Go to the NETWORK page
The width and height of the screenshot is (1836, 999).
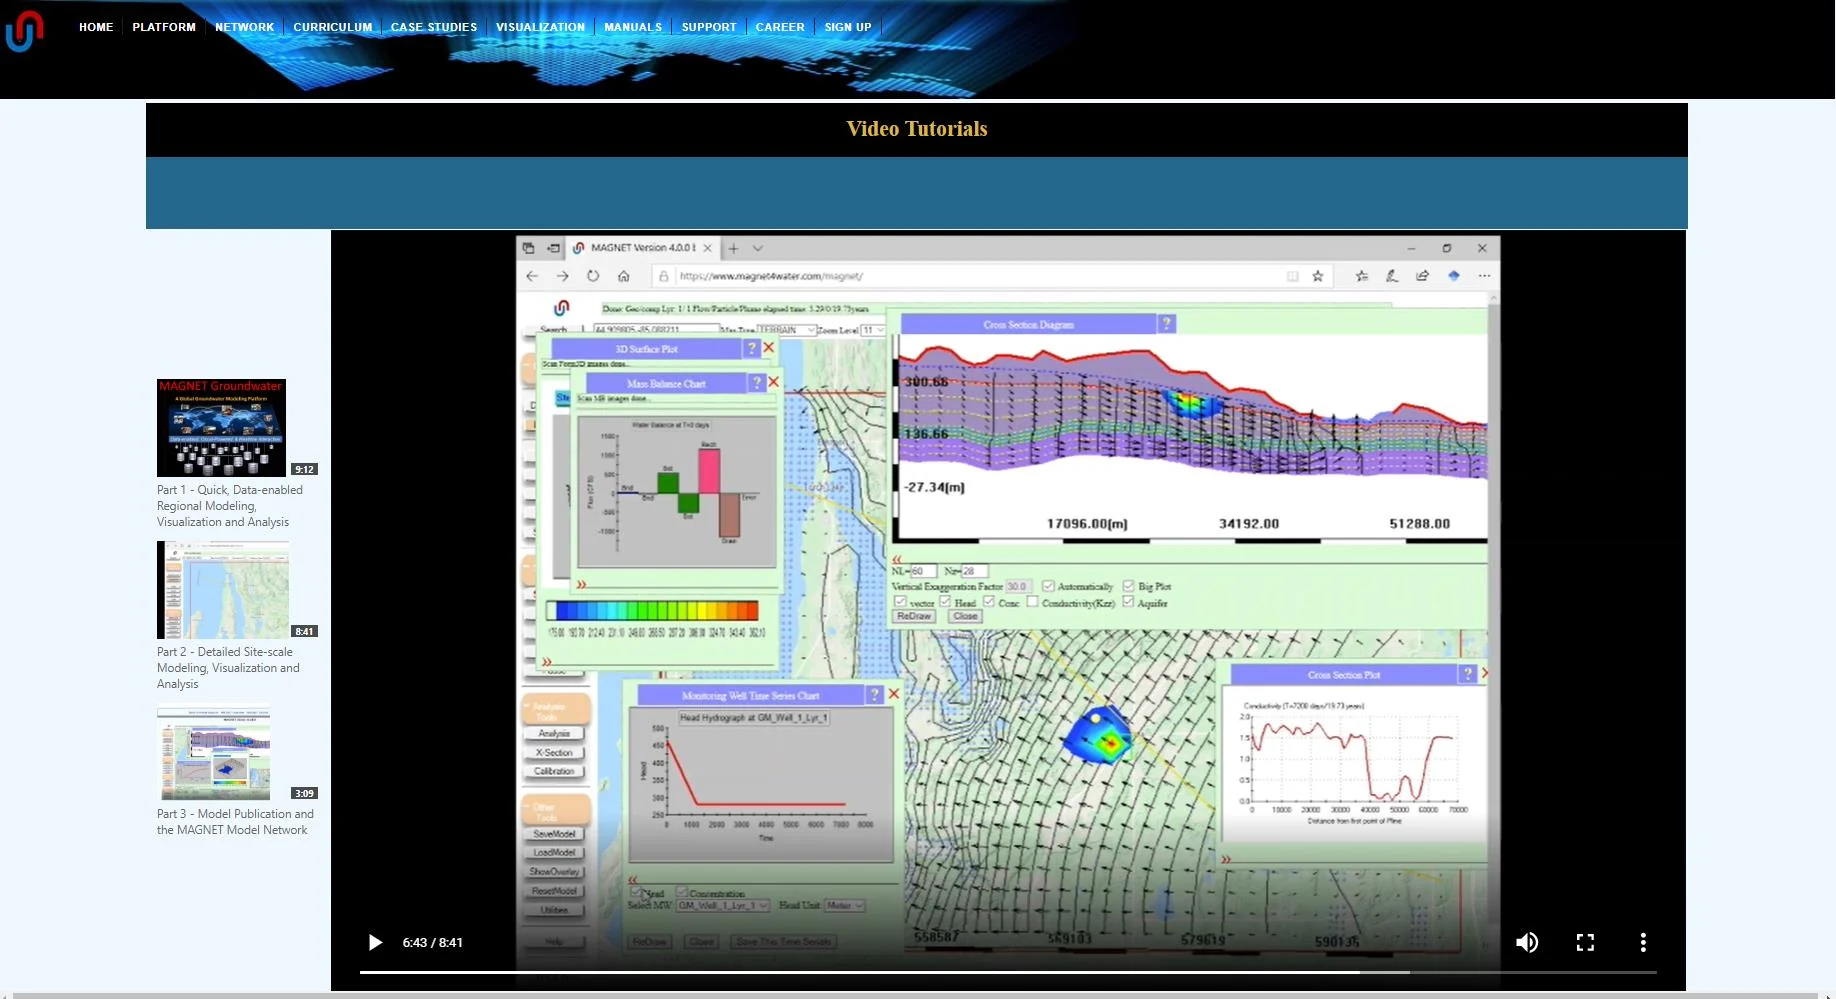tap(244, 27)
